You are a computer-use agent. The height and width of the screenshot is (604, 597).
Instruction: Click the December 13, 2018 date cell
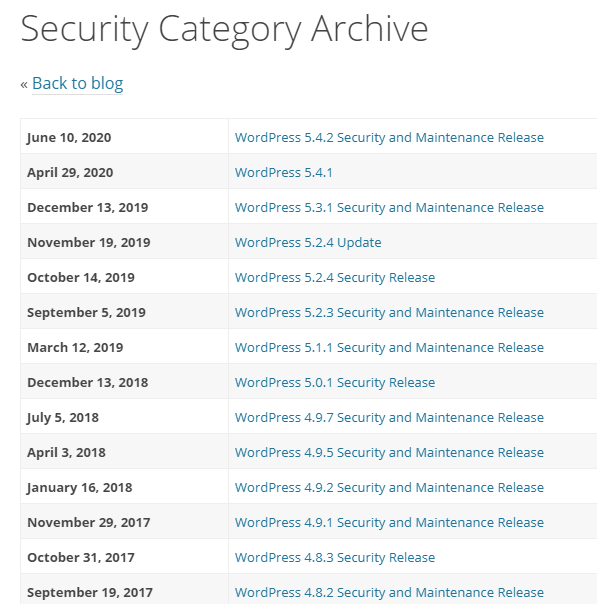pos(124,381)
